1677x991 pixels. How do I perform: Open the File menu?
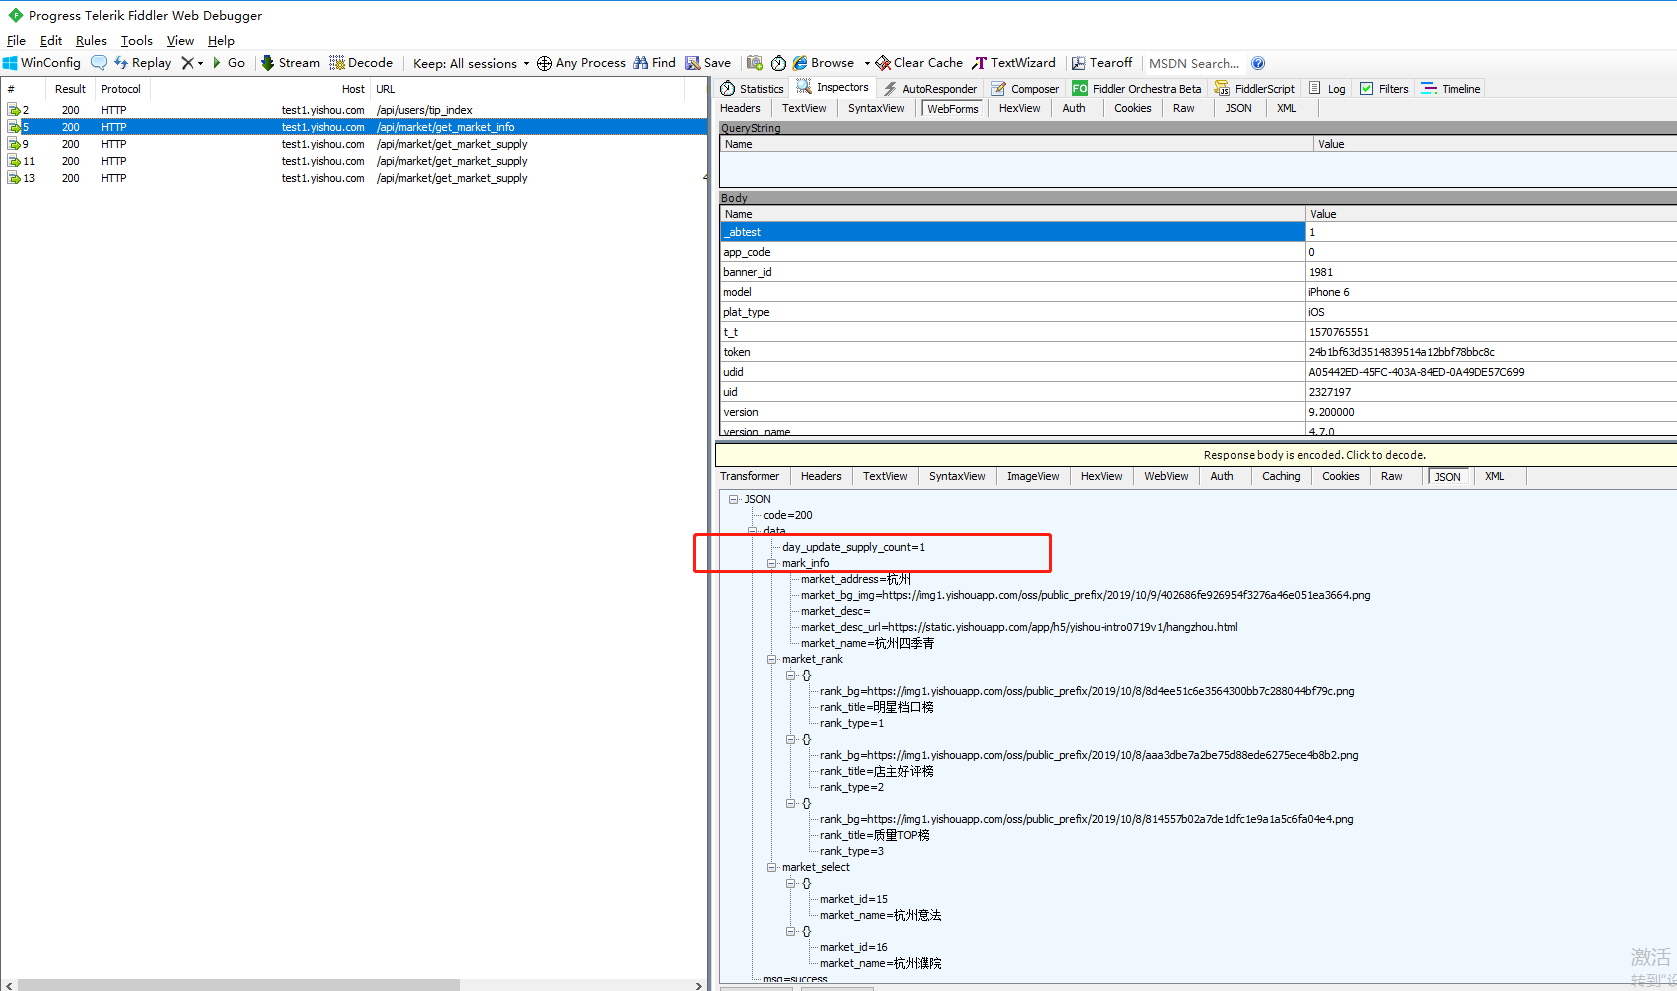tap(16, 41)
